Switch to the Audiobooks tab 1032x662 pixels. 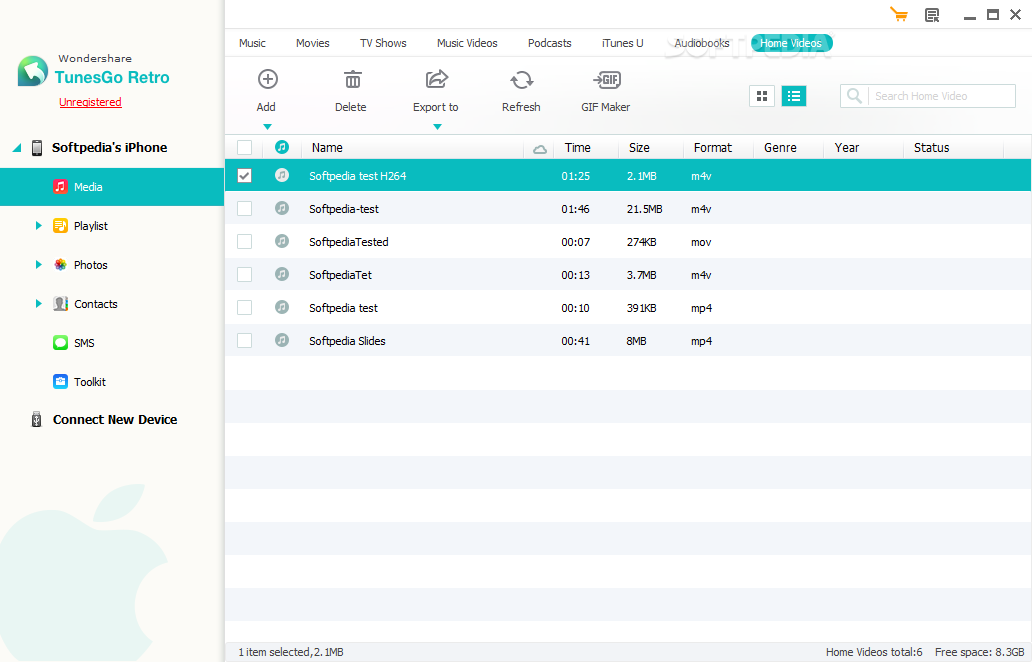[x=702, y=43]
